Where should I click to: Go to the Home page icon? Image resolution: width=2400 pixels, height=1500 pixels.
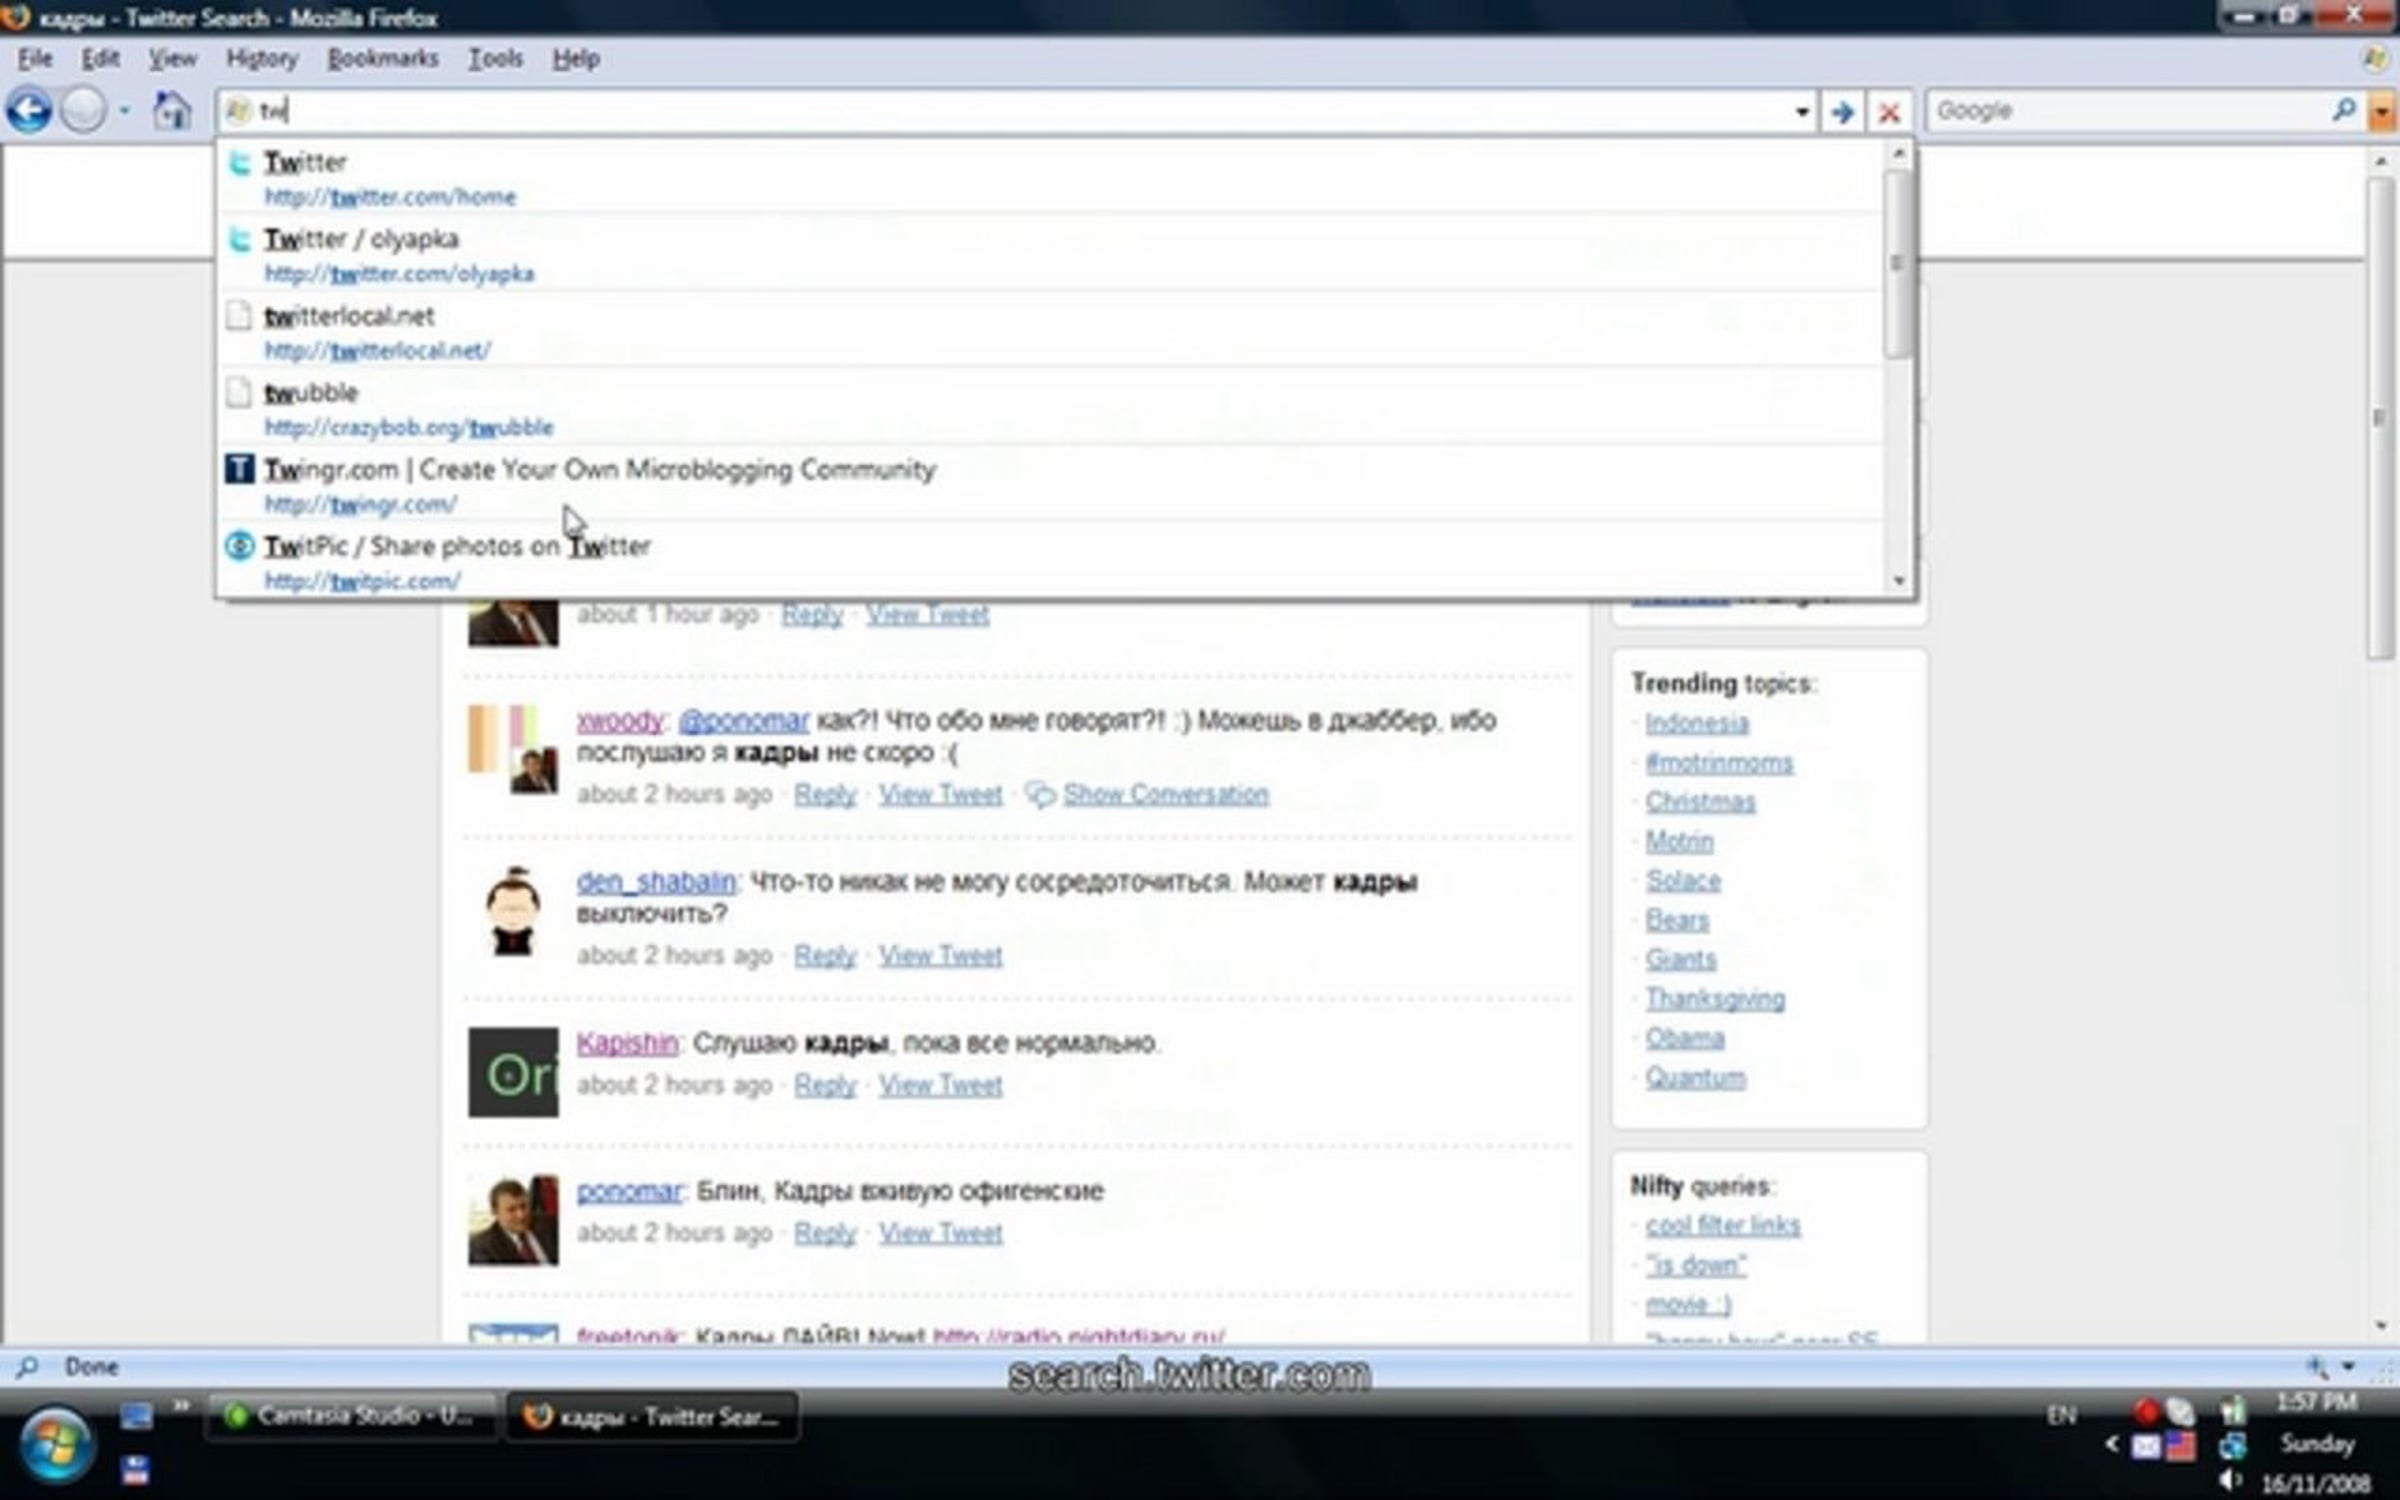pyautogui.click(x=172, y=110)
